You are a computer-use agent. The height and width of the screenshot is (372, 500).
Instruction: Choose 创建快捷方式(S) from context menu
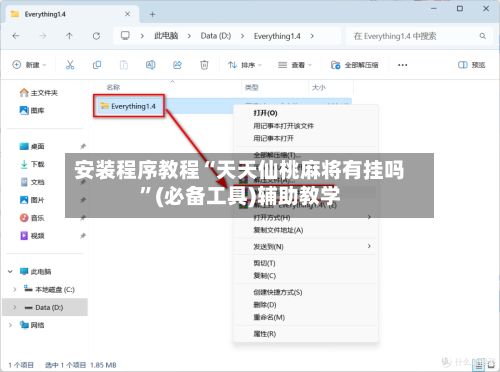click(x=278, y=292)
